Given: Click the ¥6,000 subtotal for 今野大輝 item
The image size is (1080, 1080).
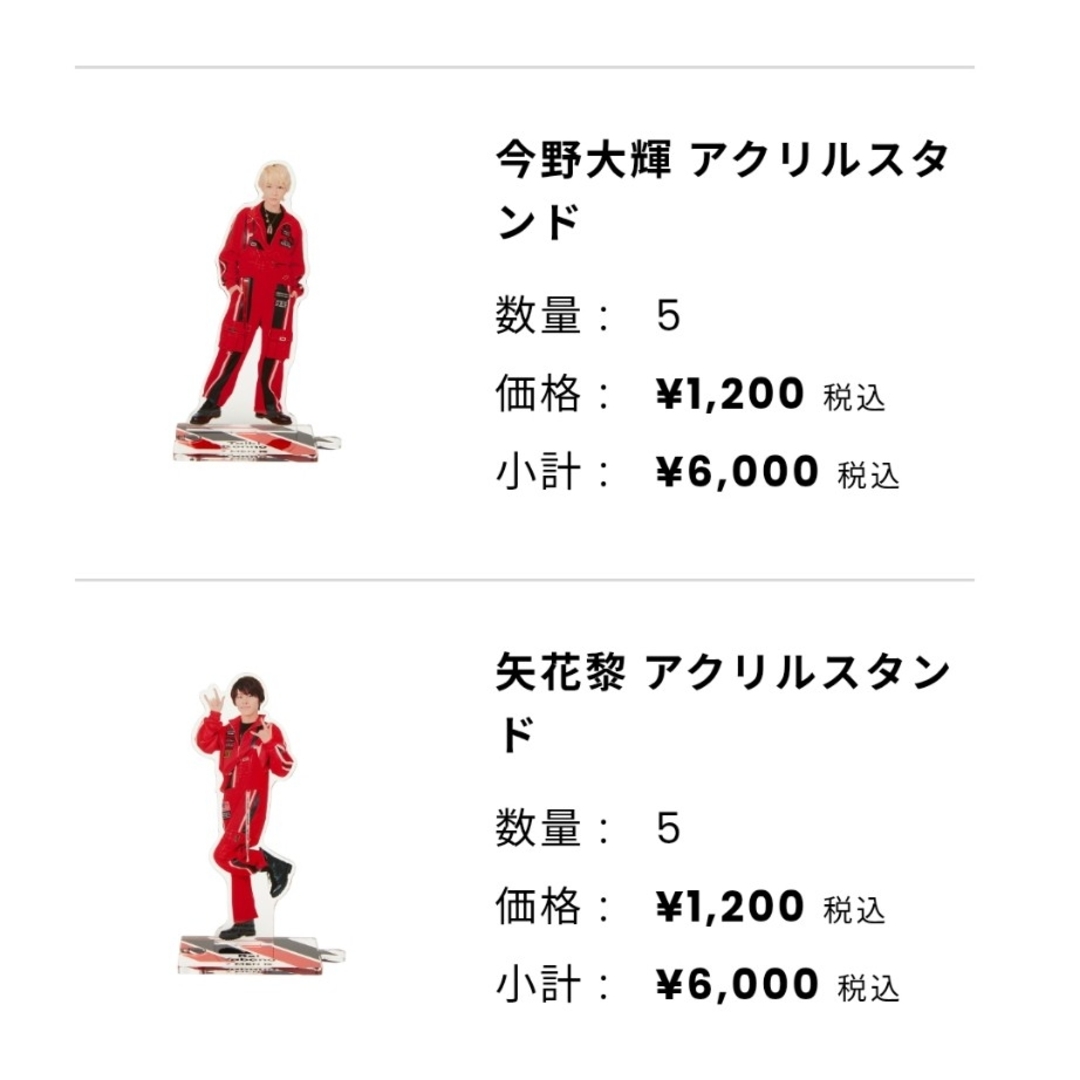Looking at the screenshot, I should coord(737,472).
